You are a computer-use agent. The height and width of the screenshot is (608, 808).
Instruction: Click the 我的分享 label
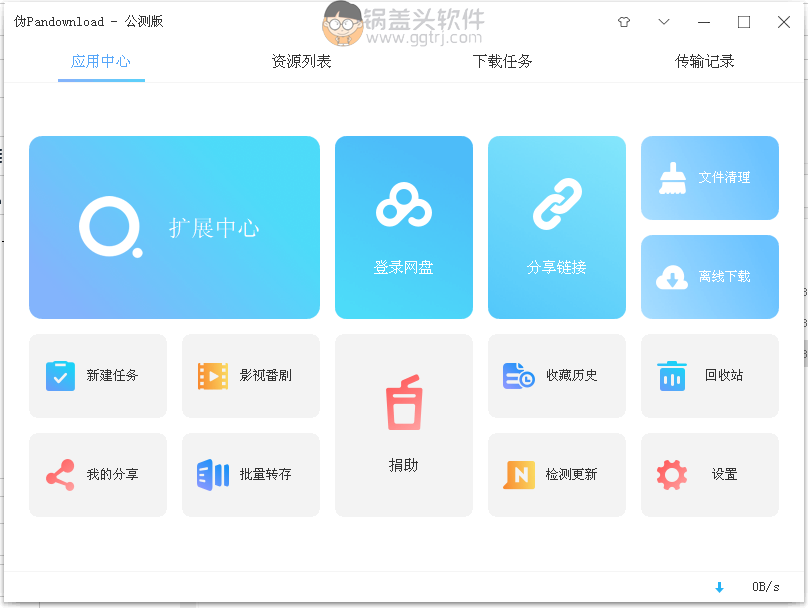112,474
